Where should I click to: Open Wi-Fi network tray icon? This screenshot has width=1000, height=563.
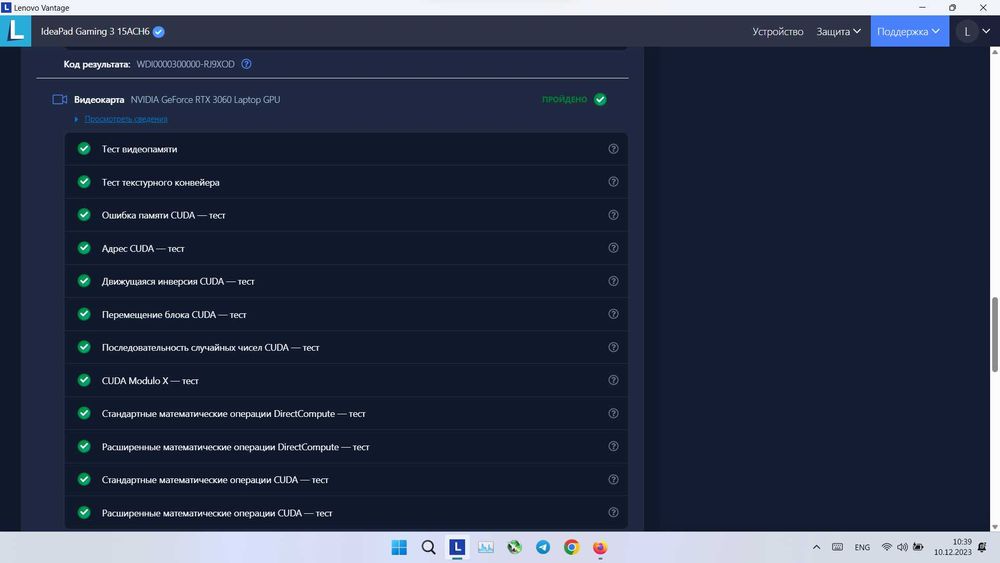(x=886, y=547)
